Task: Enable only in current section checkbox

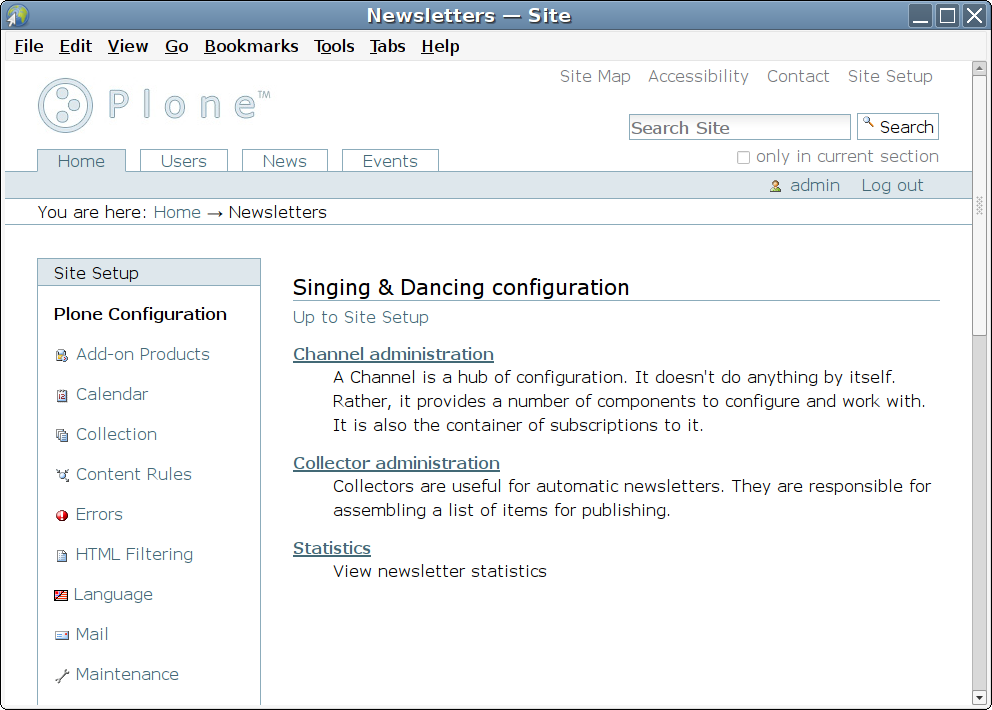Action: click(x=743, y=157)
